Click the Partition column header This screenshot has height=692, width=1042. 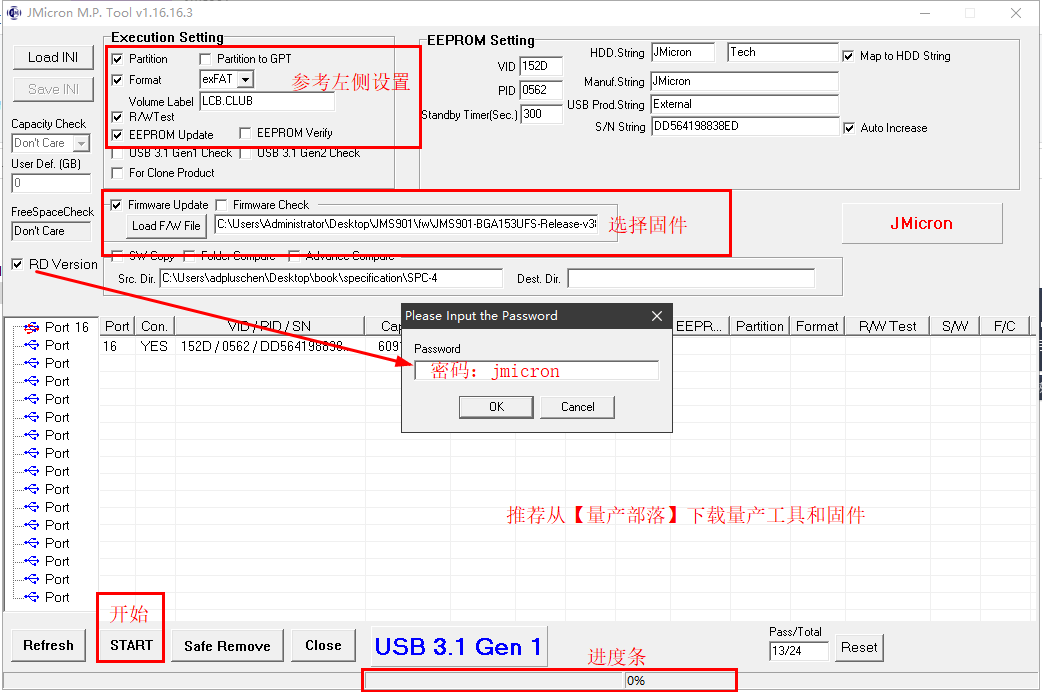[760, 326]
